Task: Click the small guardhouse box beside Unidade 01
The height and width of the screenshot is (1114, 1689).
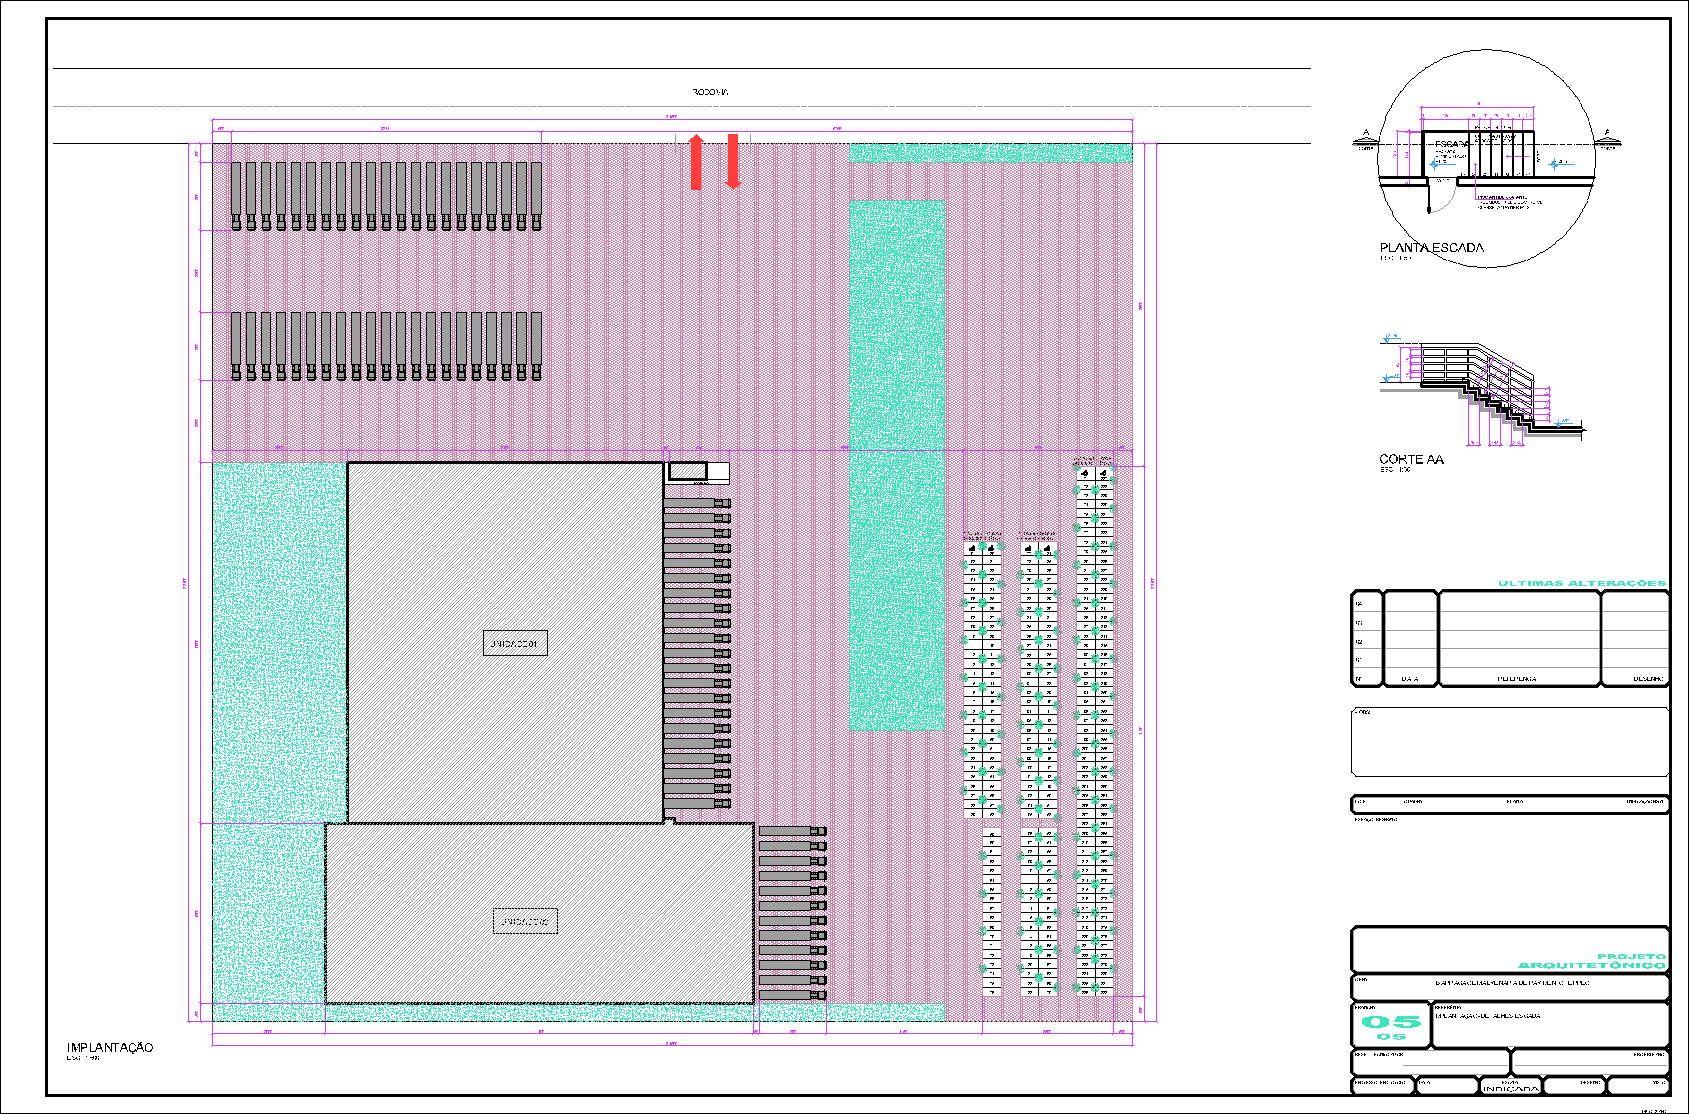Action: click(x=687, y=471)
